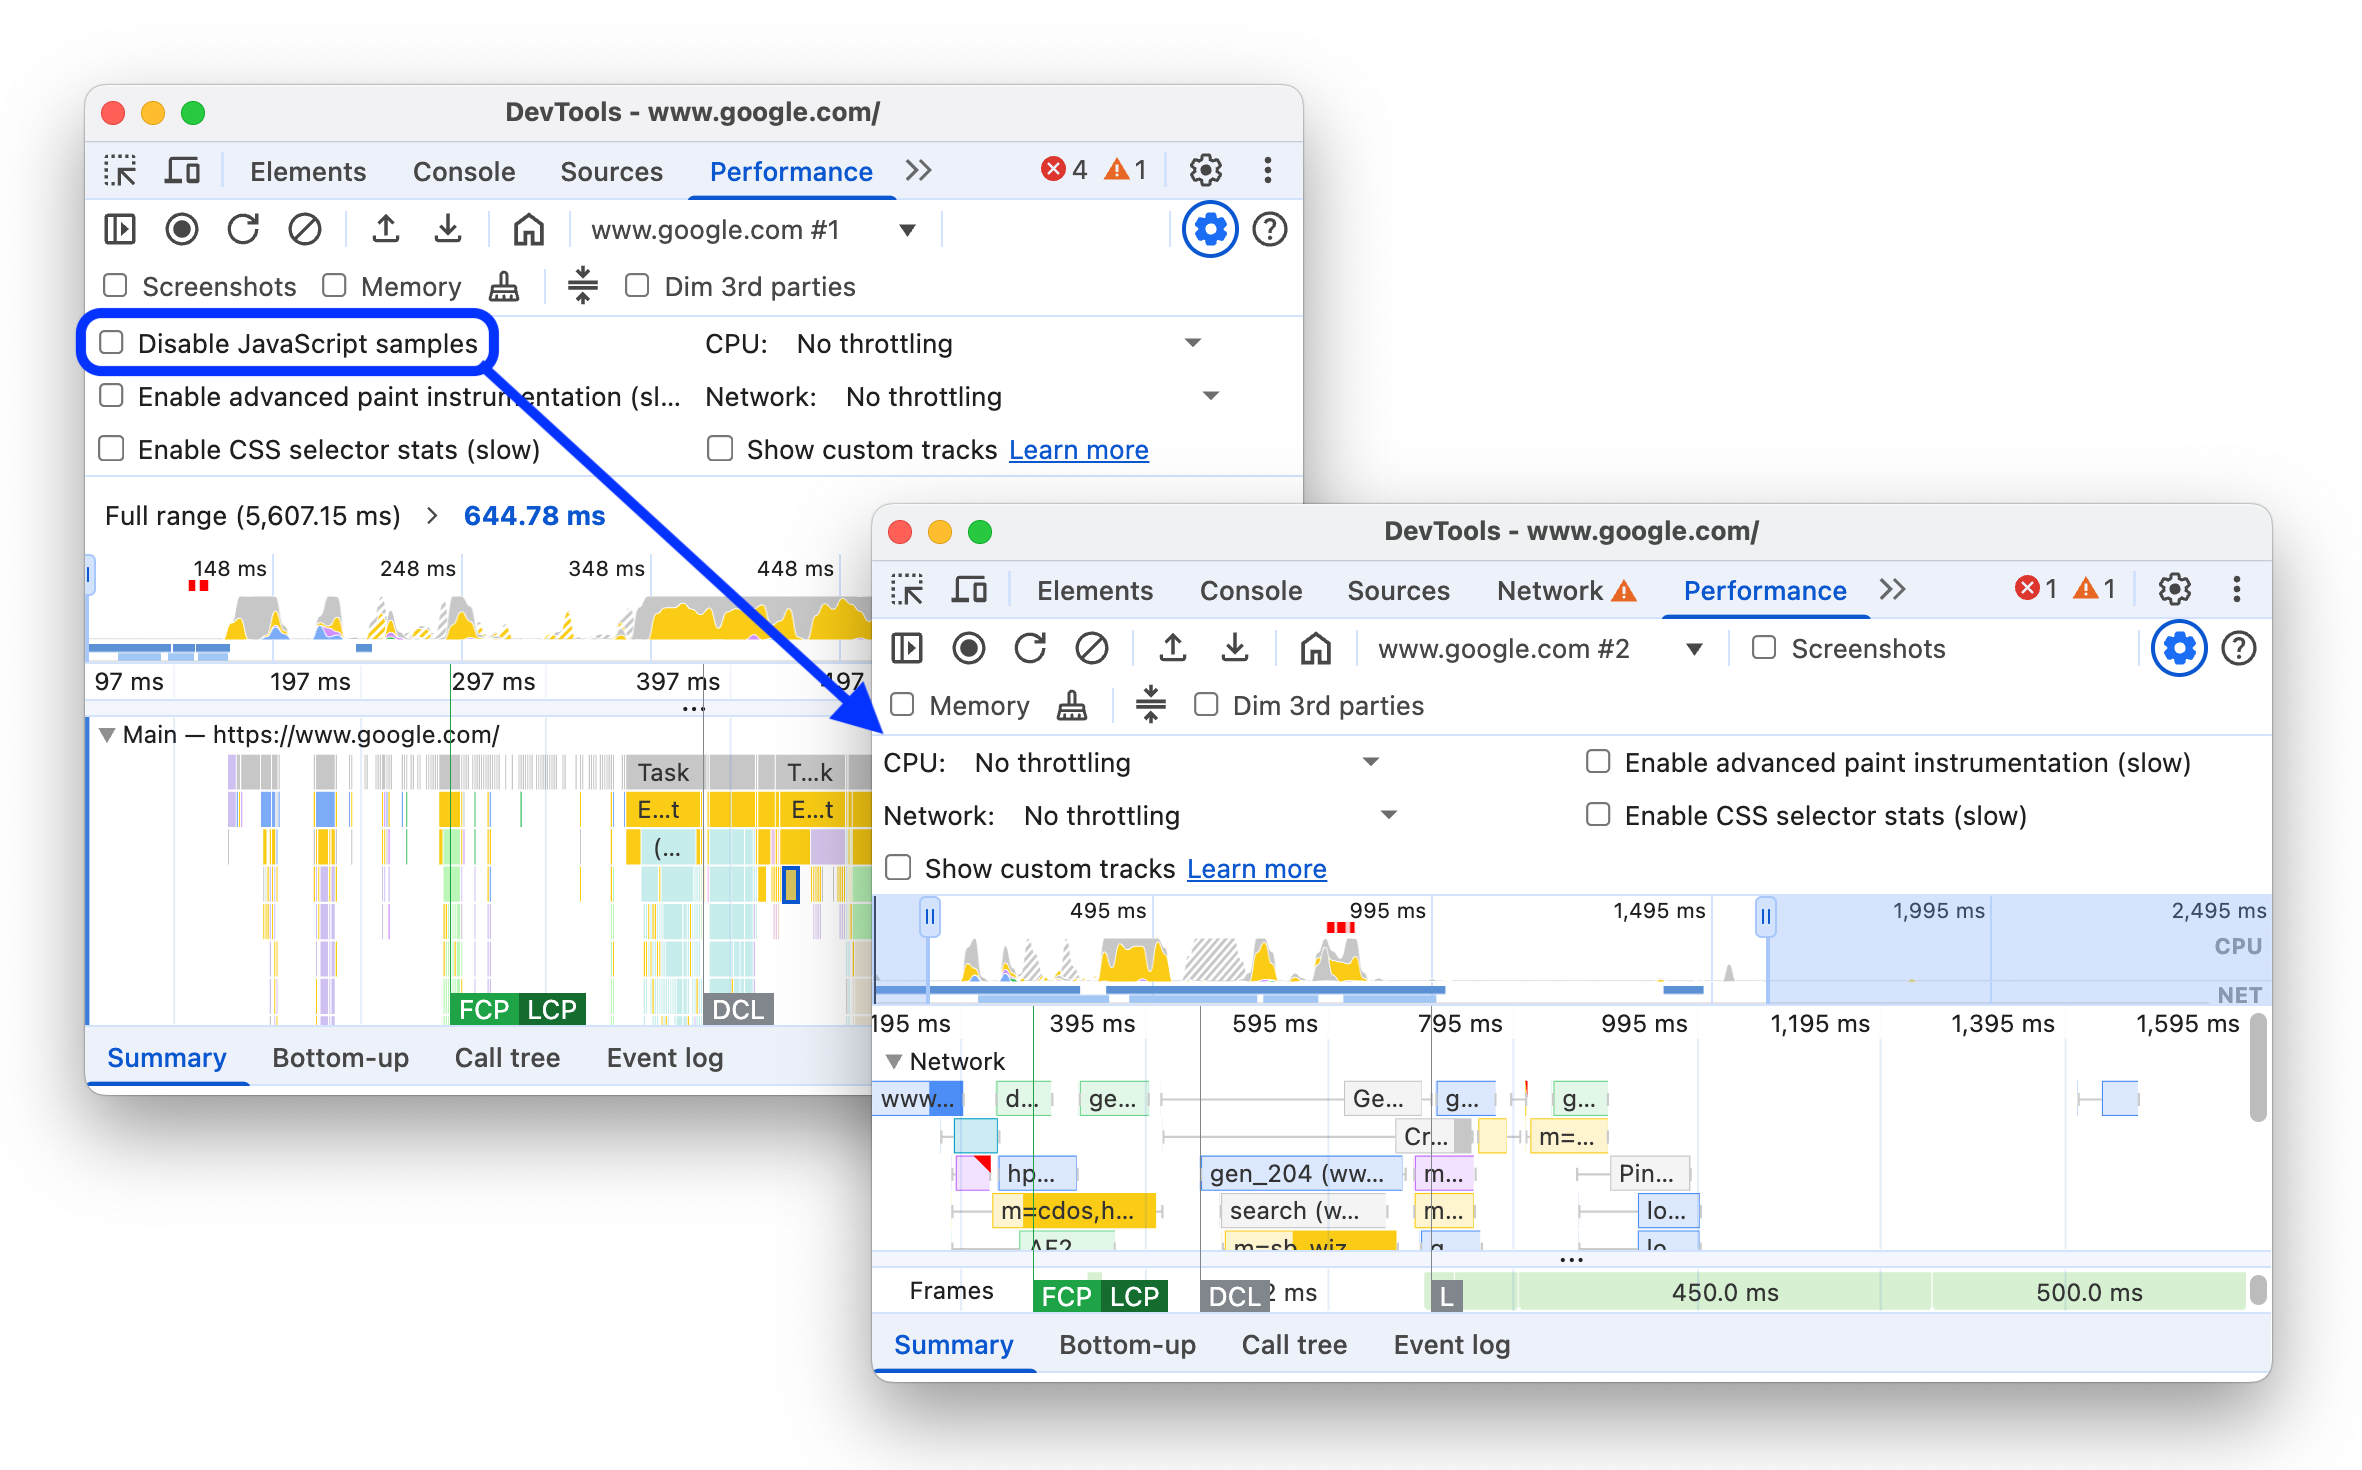
Task: Click the 644.78 ms range link
Action: (x=533, y=515)
